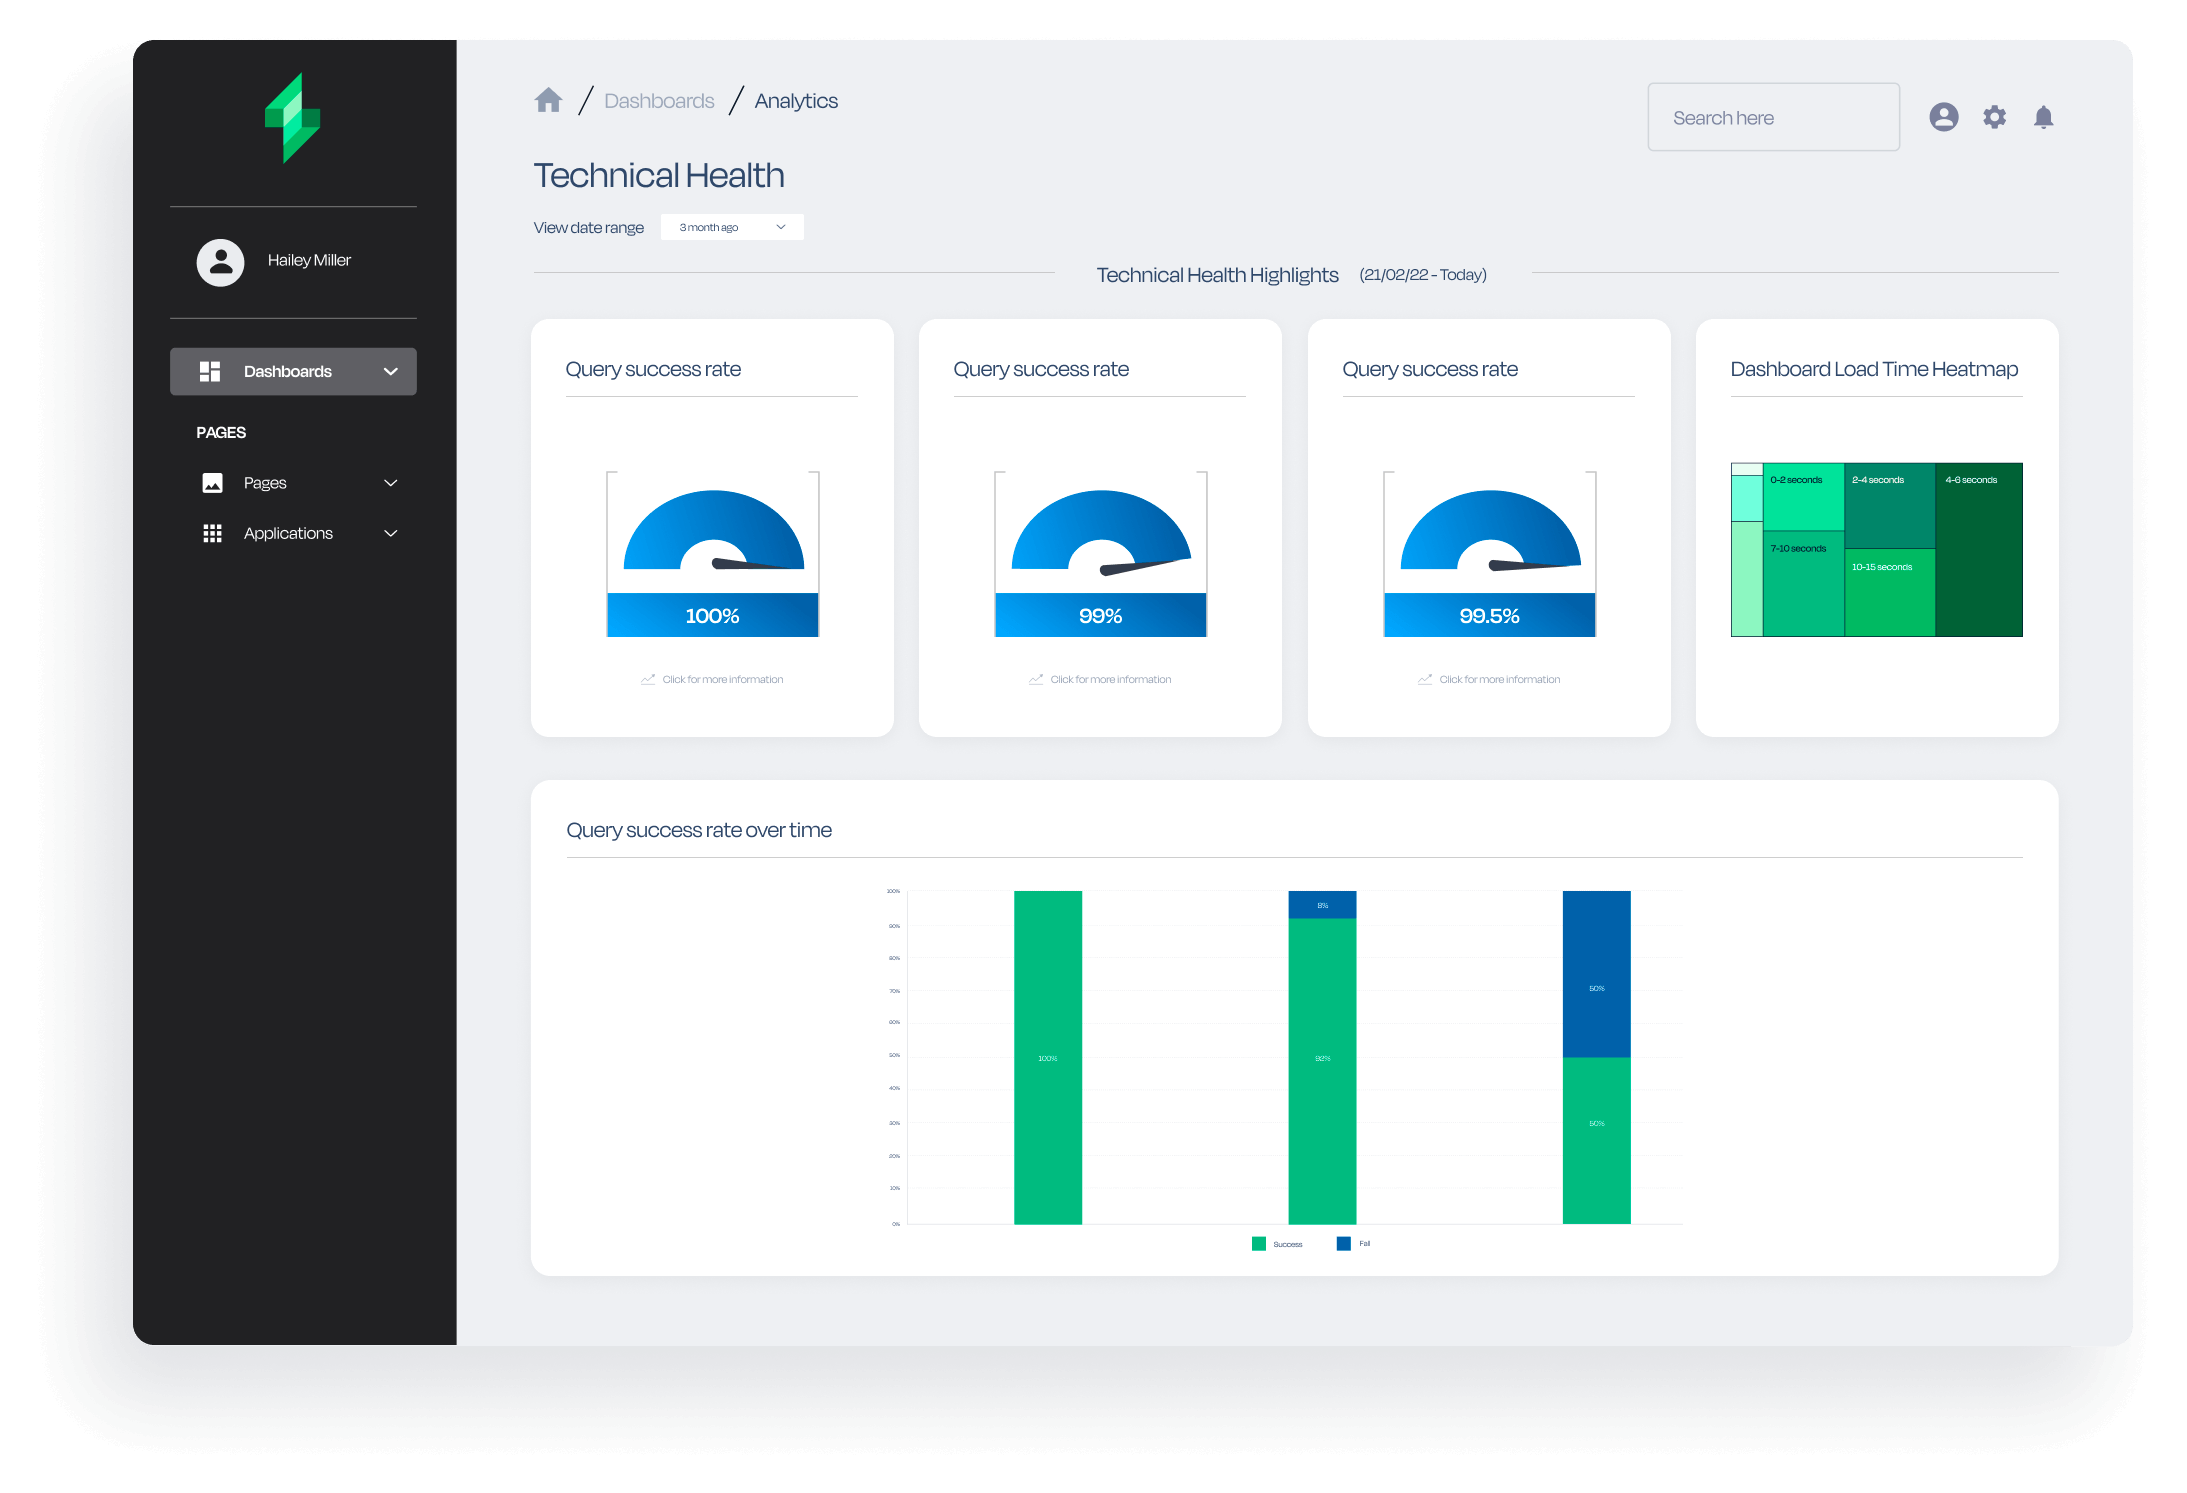
Task: Click for more info on 99% query rate
Action: pyautogui.click(x=1098, y=678)
